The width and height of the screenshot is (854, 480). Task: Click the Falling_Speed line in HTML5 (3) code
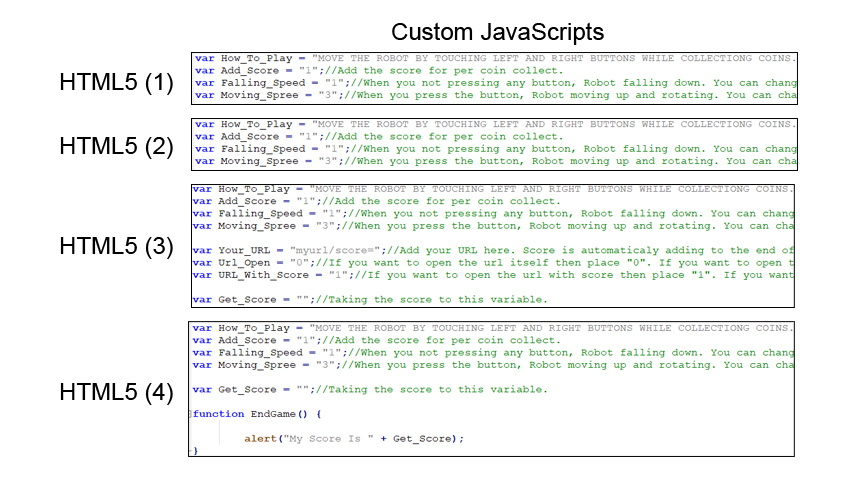pos(493,214)
